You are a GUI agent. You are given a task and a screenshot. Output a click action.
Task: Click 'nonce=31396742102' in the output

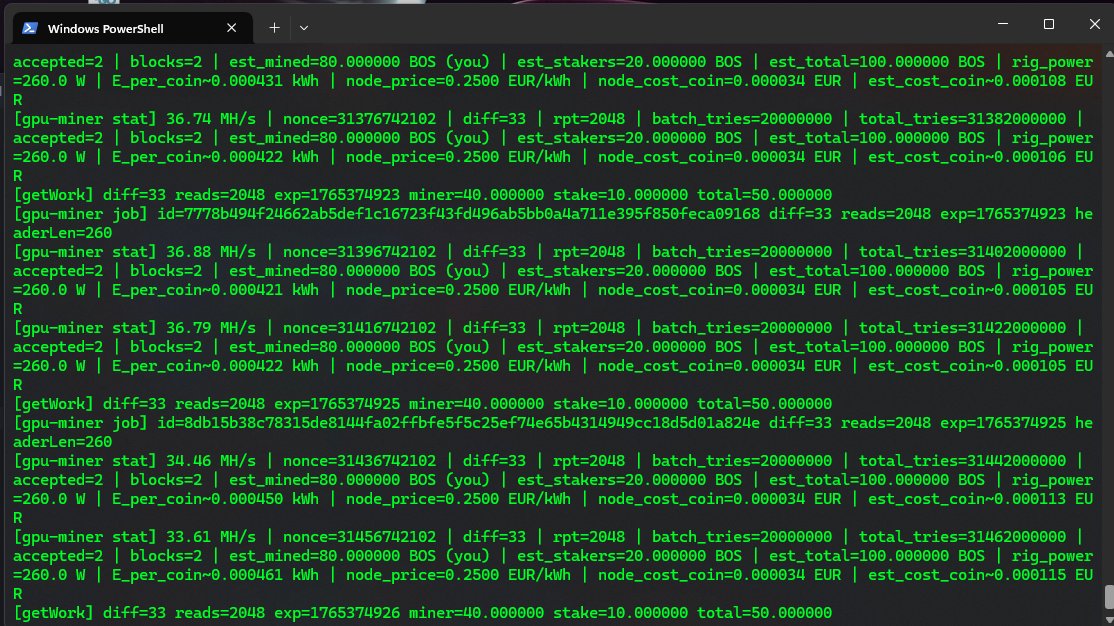[x=359, y=252]
